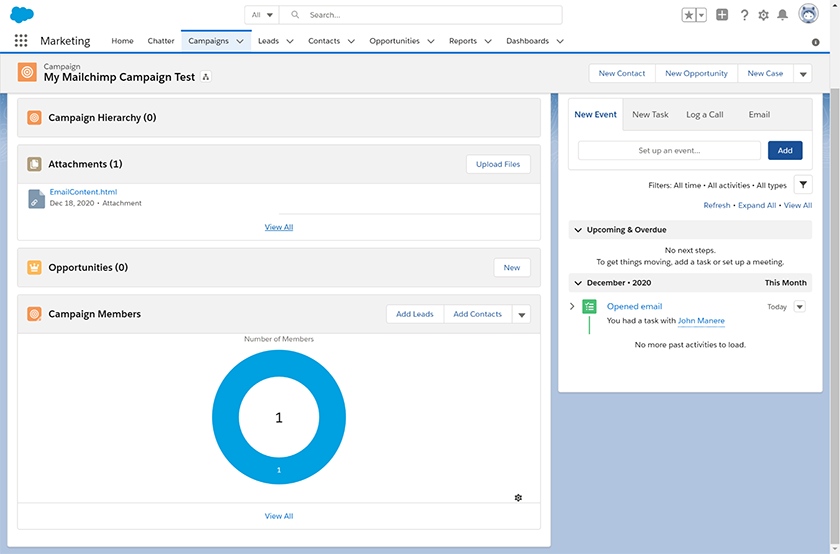Open the All search scope dropdown
Image resolution: width=840 pixels, height=554 pixels.
coord(262,15)
